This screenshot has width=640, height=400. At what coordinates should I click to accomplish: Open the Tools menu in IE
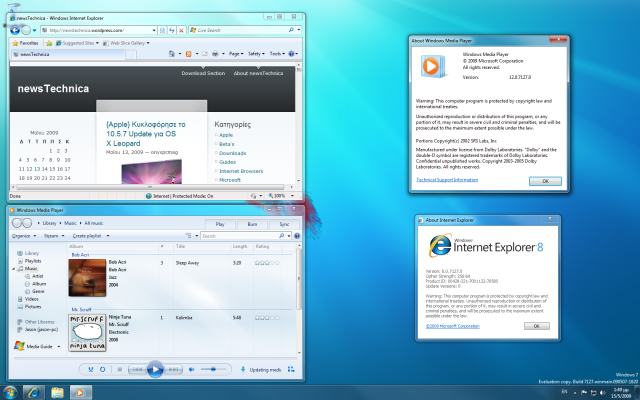pyautogui.click(x=277, y=54)
